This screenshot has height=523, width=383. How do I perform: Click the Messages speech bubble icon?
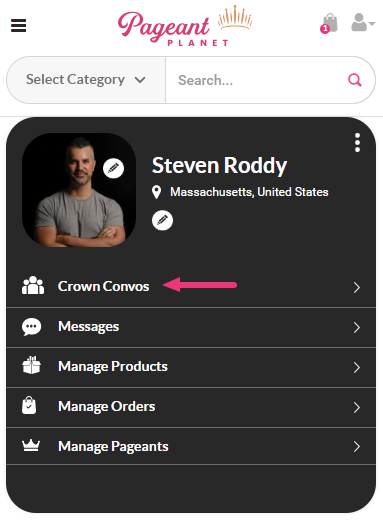(32, 327)
